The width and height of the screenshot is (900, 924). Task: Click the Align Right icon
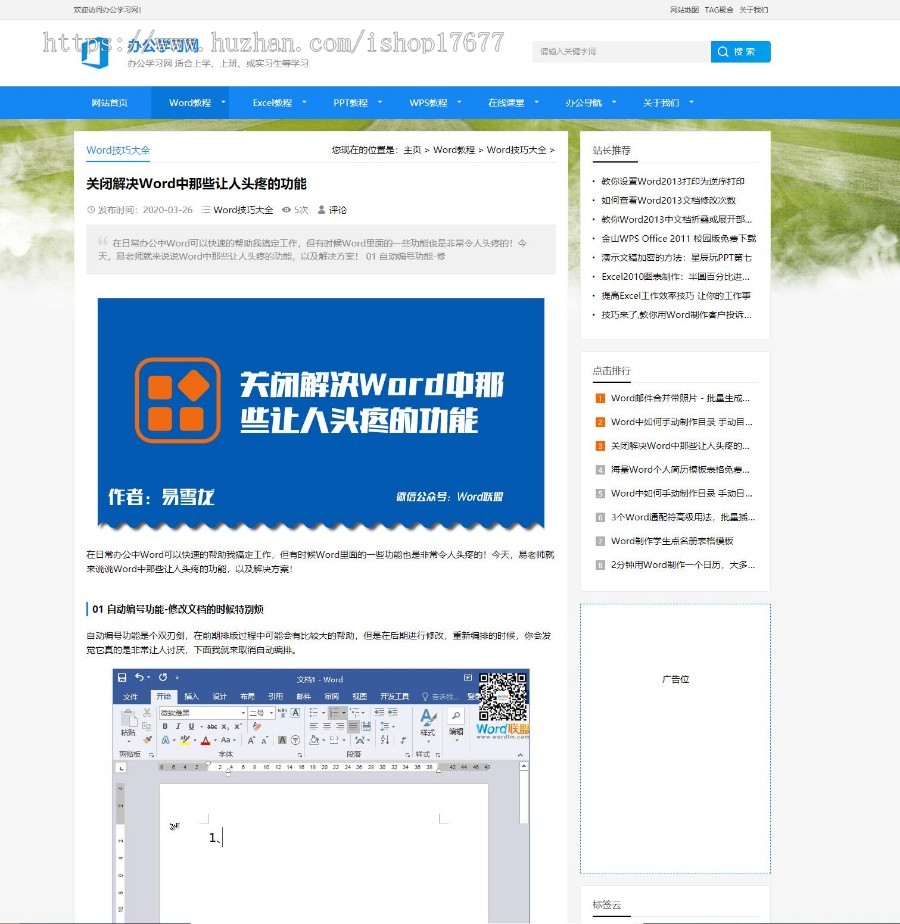340,727
